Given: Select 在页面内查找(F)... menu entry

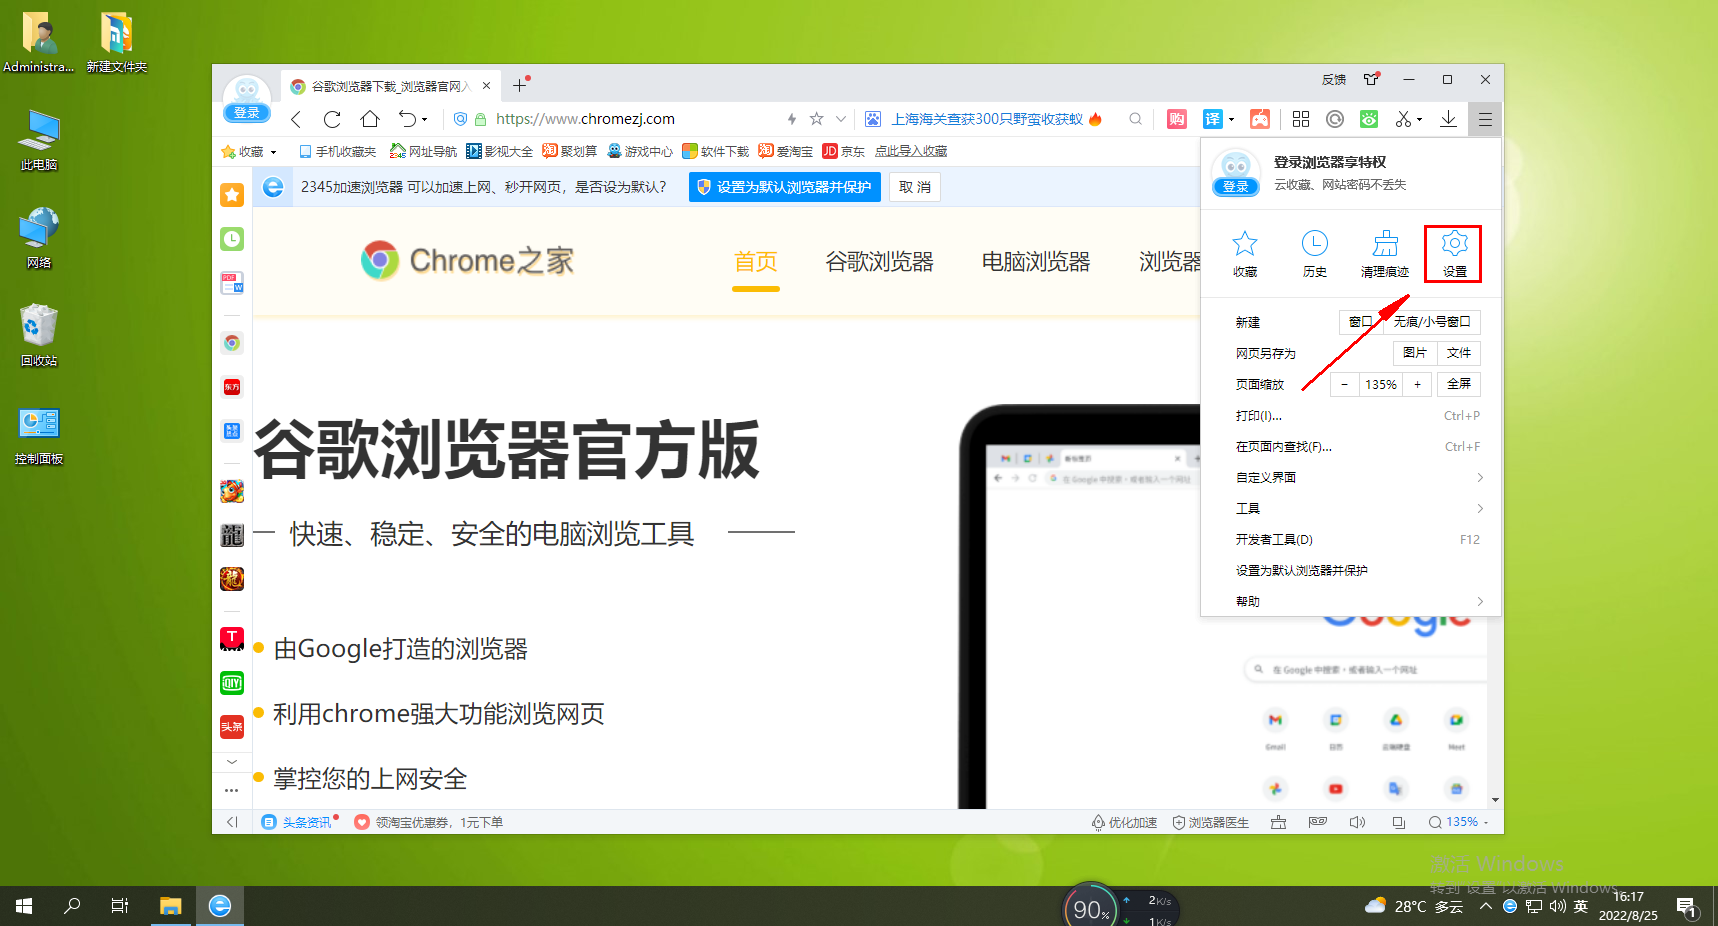Looking at the screenshot, I should coord(1358,447).
